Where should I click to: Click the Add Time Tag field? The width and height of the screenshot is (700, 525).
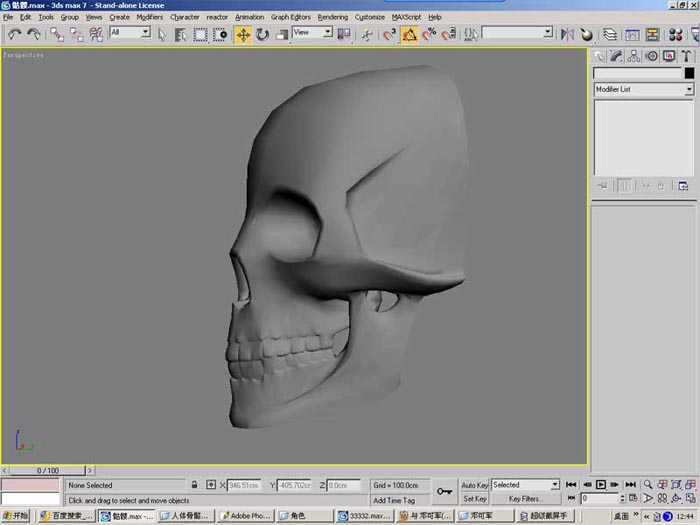coord(400,500)
